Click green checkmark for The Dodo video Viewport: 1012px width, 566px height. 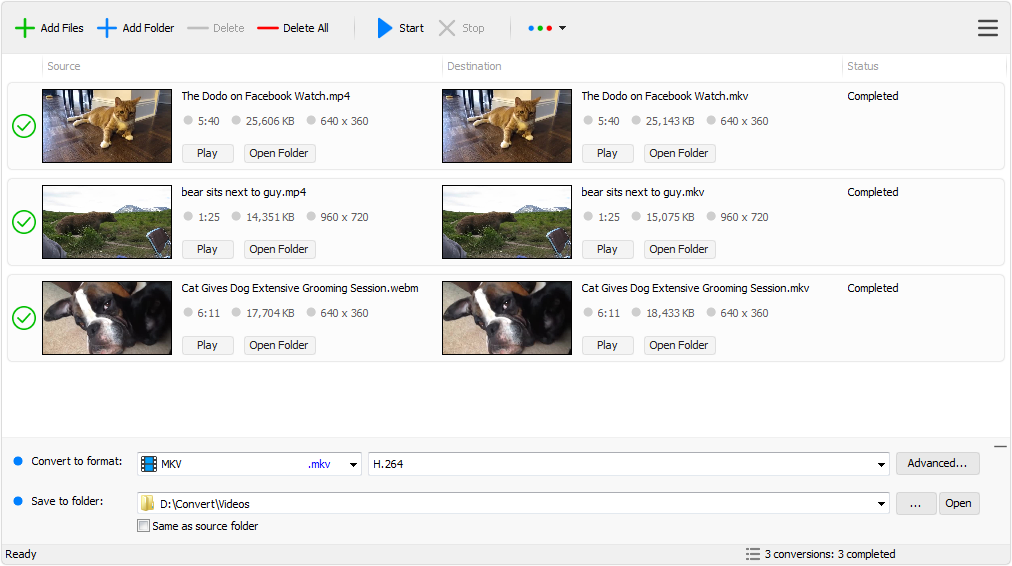click(x=24, y=126)
